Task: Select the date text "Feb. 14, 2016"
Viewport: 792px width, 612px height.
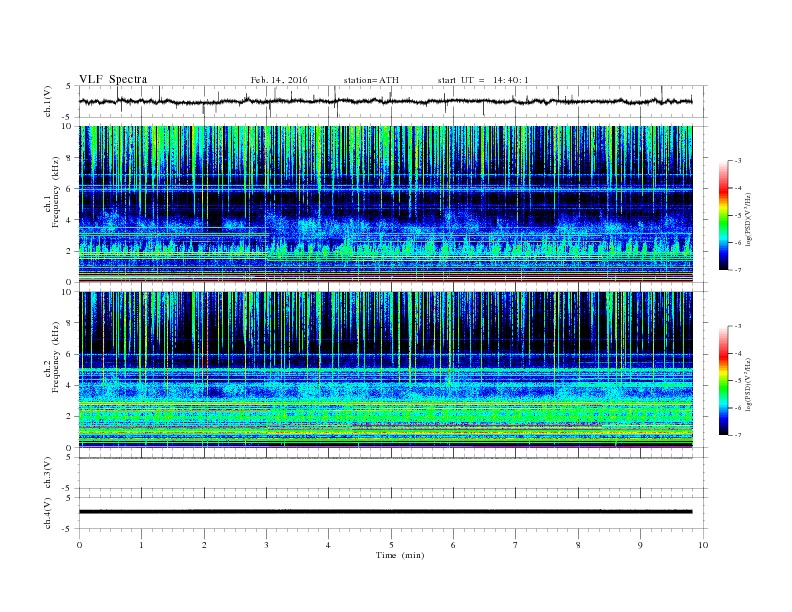Action: 279,80
